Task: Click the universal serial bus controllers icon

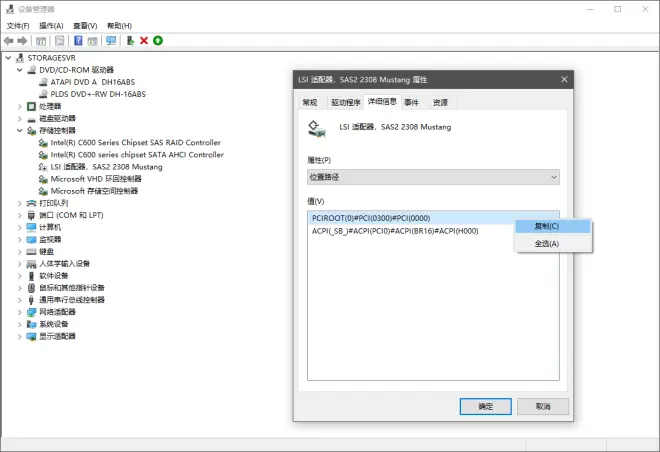Action: 32,300
